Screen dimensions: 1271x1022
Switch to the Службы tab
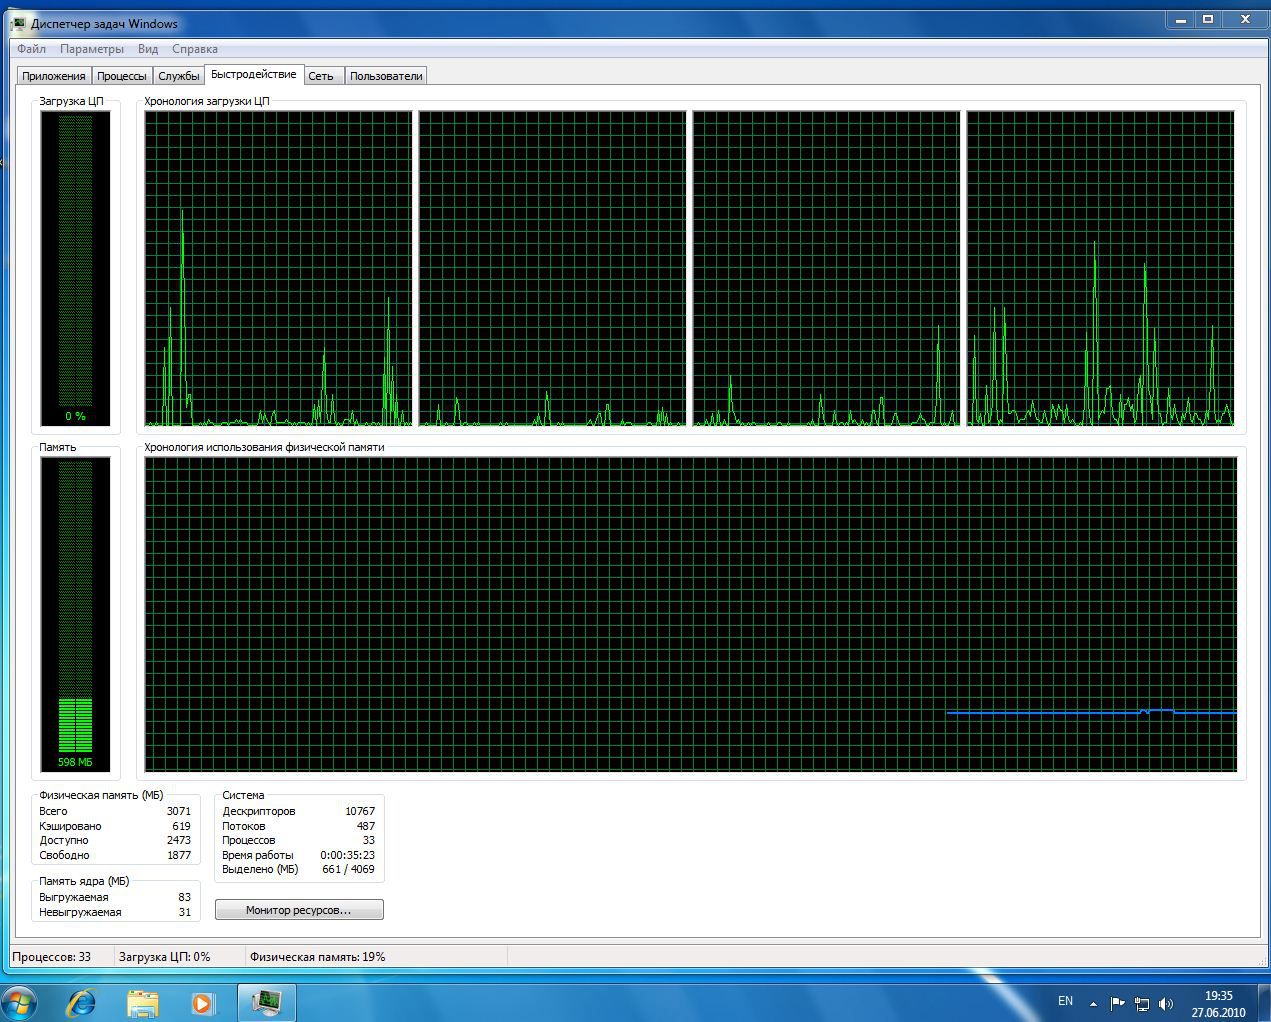click(x=179, y=76)
